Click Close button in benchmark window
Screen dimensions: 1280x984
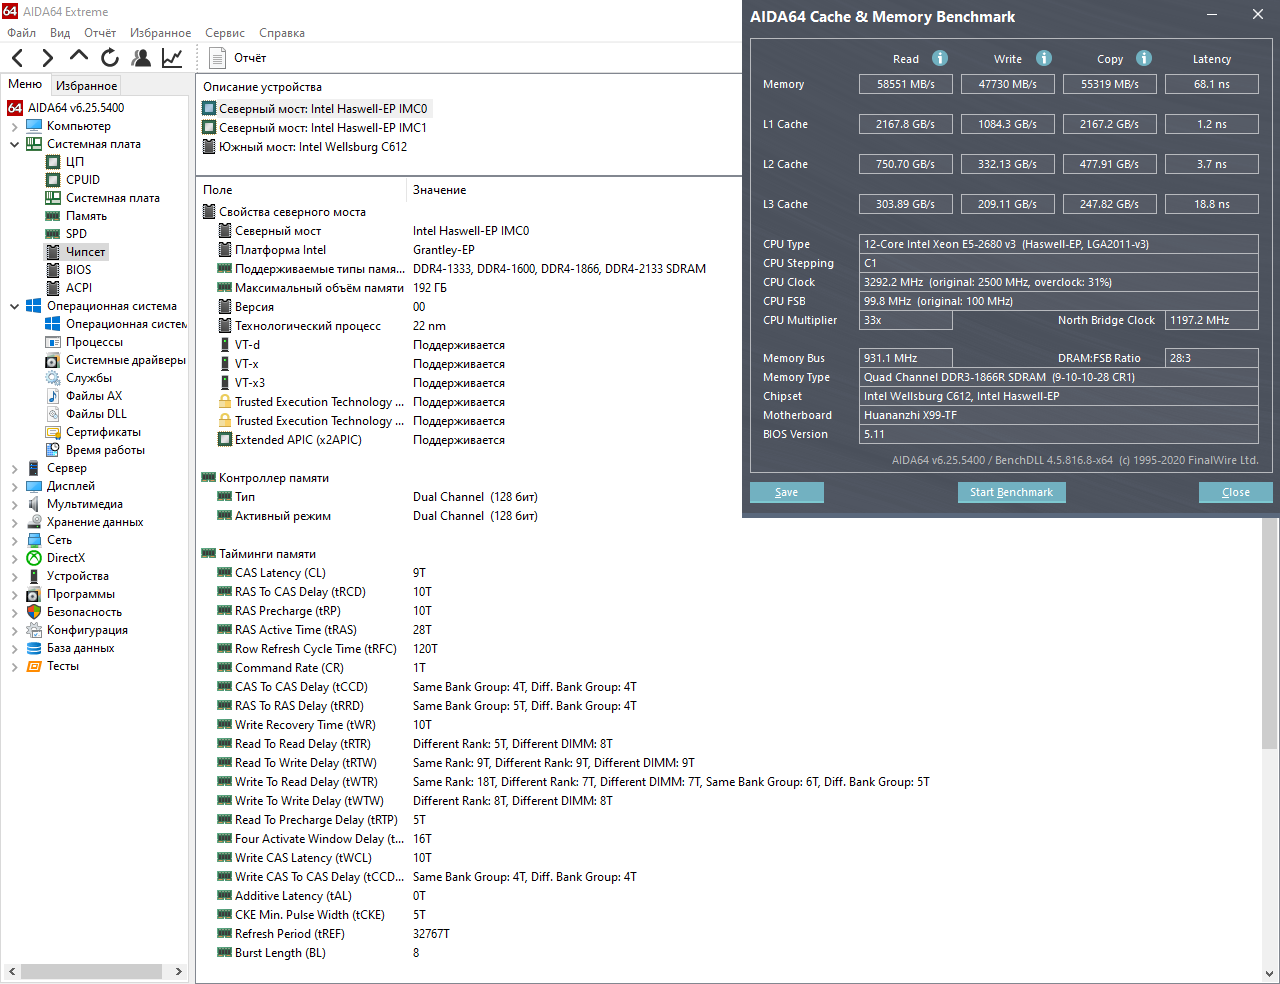1236,492
